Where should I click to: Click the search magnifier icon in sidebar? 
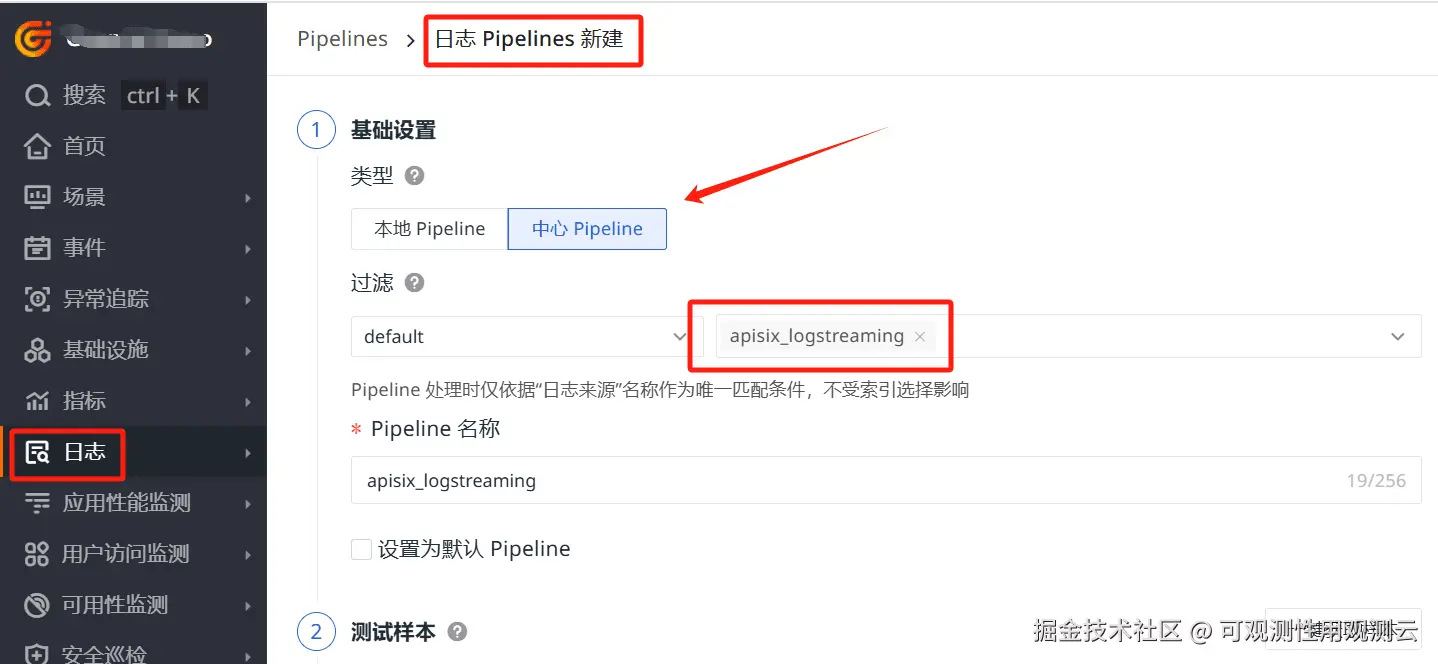tap(37, 96)
